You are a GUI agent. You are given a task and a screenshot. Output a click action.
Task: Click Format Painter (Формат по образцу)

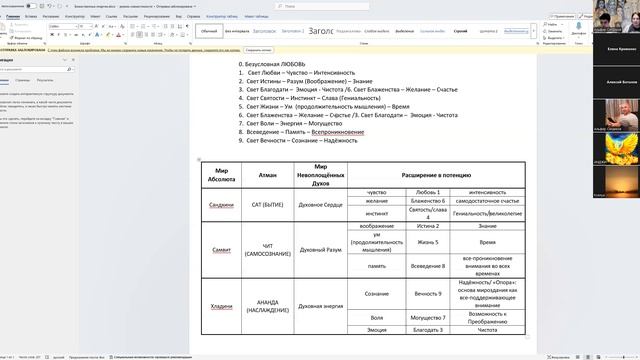click(x=27, y=38)
